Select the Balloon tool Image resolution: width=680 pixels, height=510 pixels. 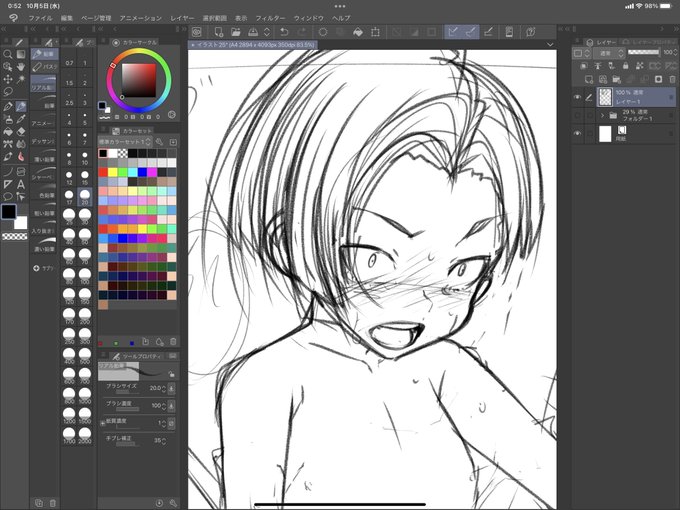point(7,196)
